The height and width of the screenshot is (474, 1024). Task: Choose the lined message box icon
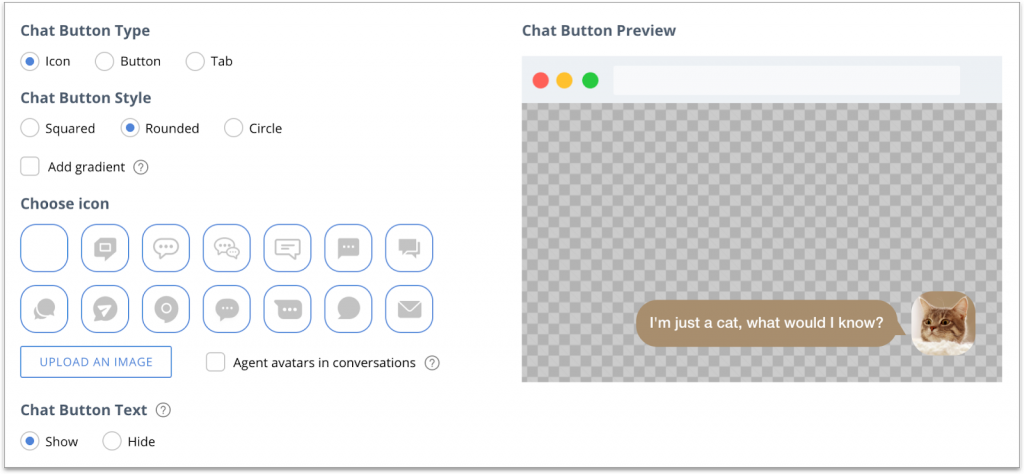(x=287, y=248)
